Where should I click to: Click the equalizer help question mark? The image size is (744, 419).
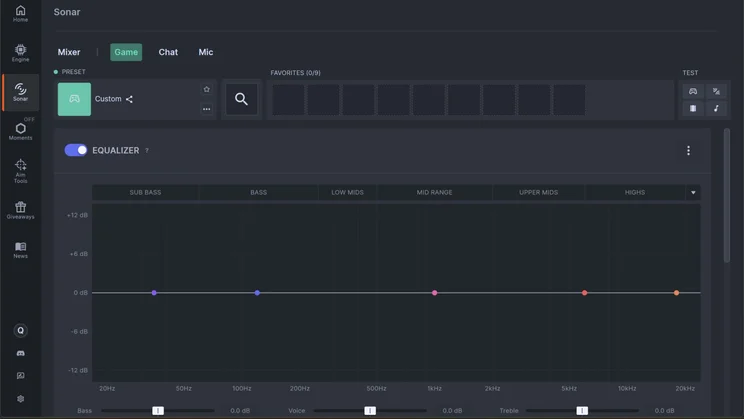pos(147,150)
